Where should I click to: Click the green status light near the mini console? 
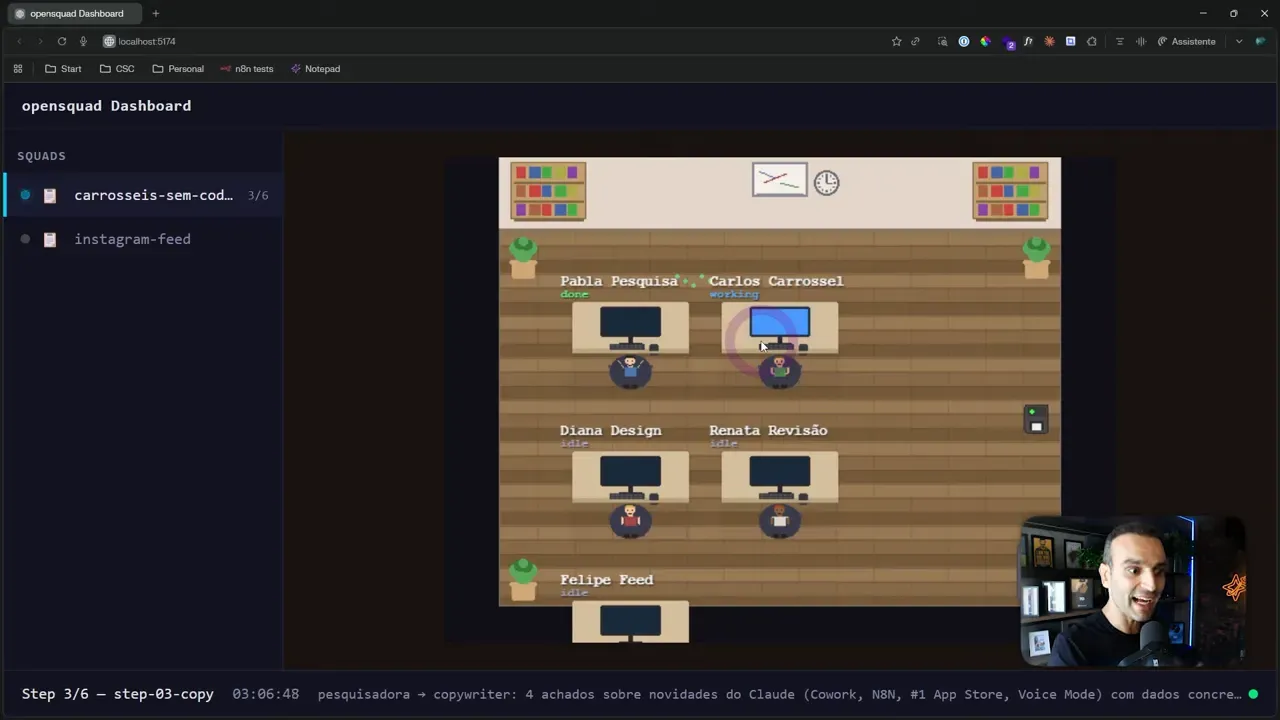pyautogui.click(x=1031, y=410)
